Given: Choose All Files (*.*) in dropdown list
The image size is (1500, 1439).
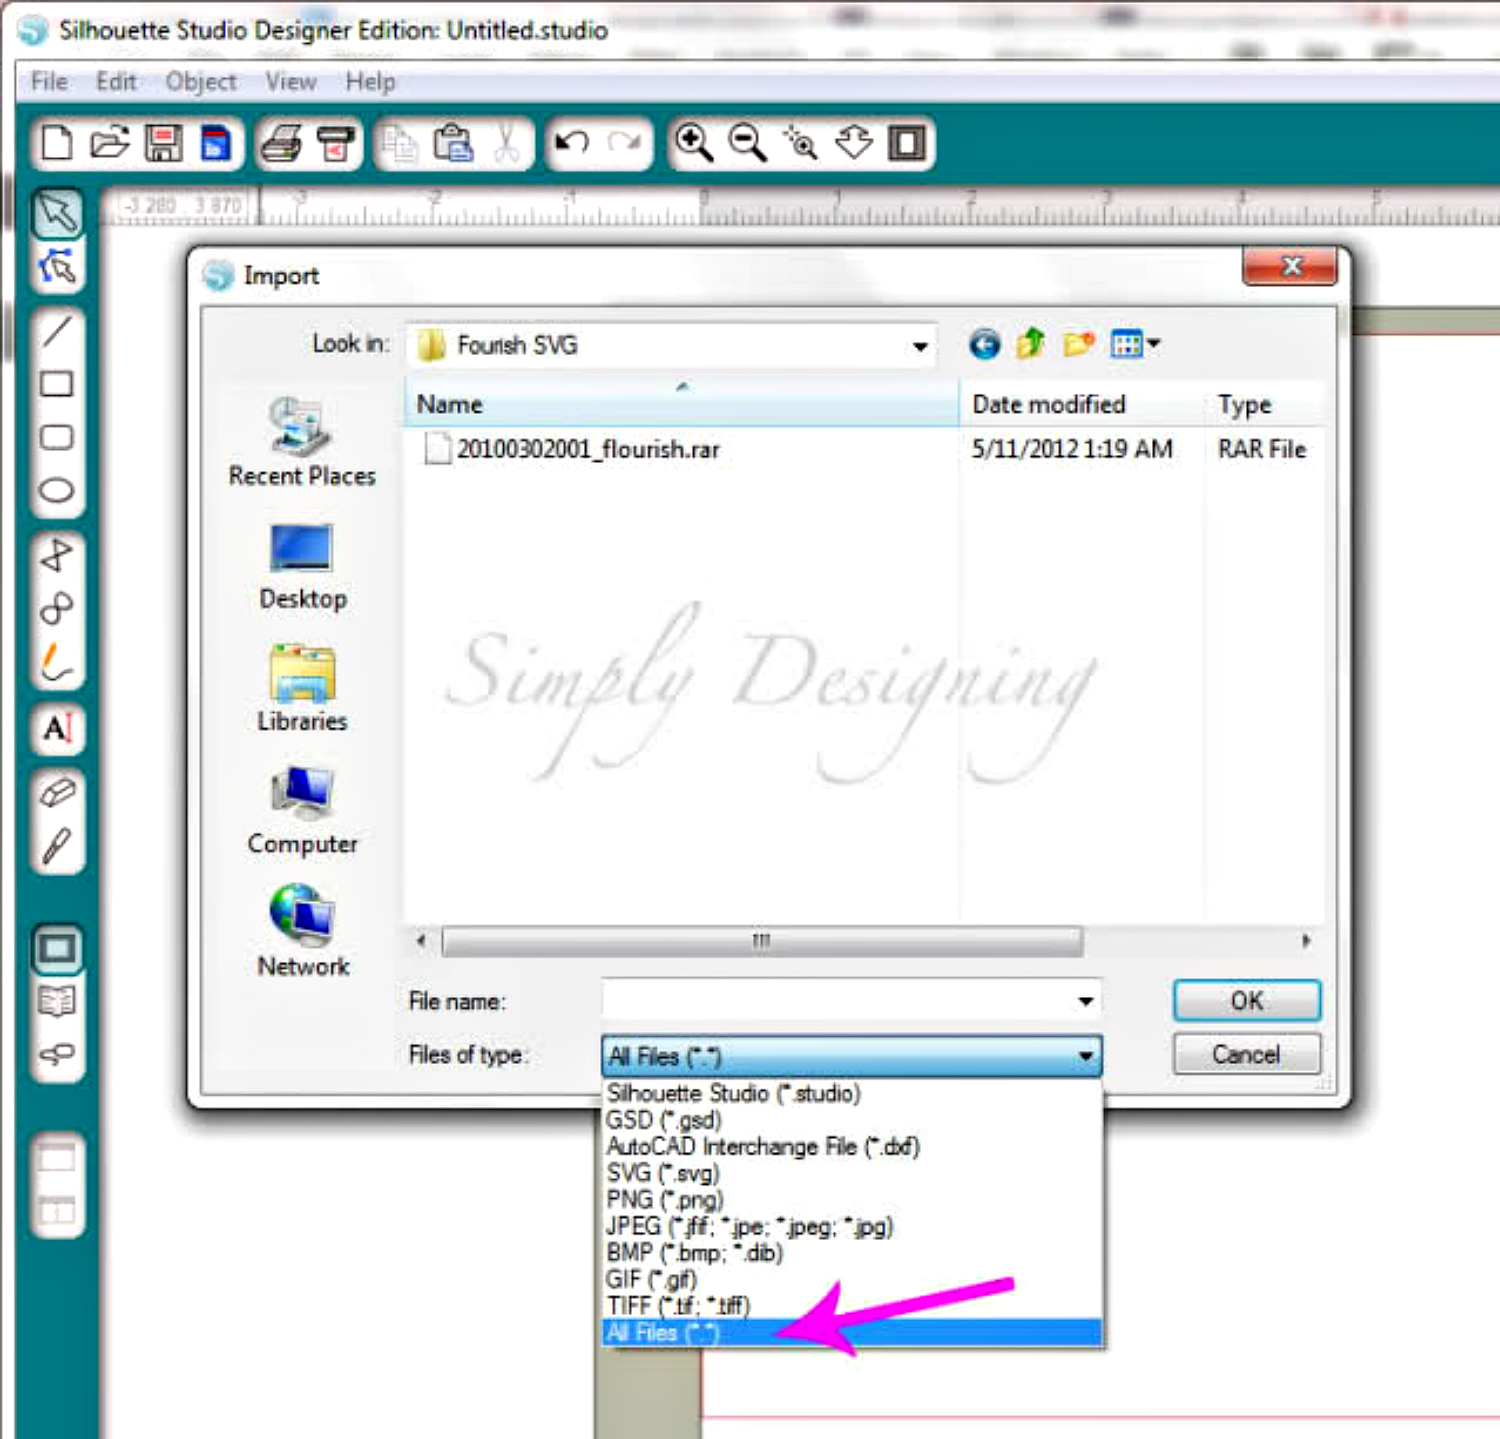Looking at the screenshot, I should click(852, 1332).
